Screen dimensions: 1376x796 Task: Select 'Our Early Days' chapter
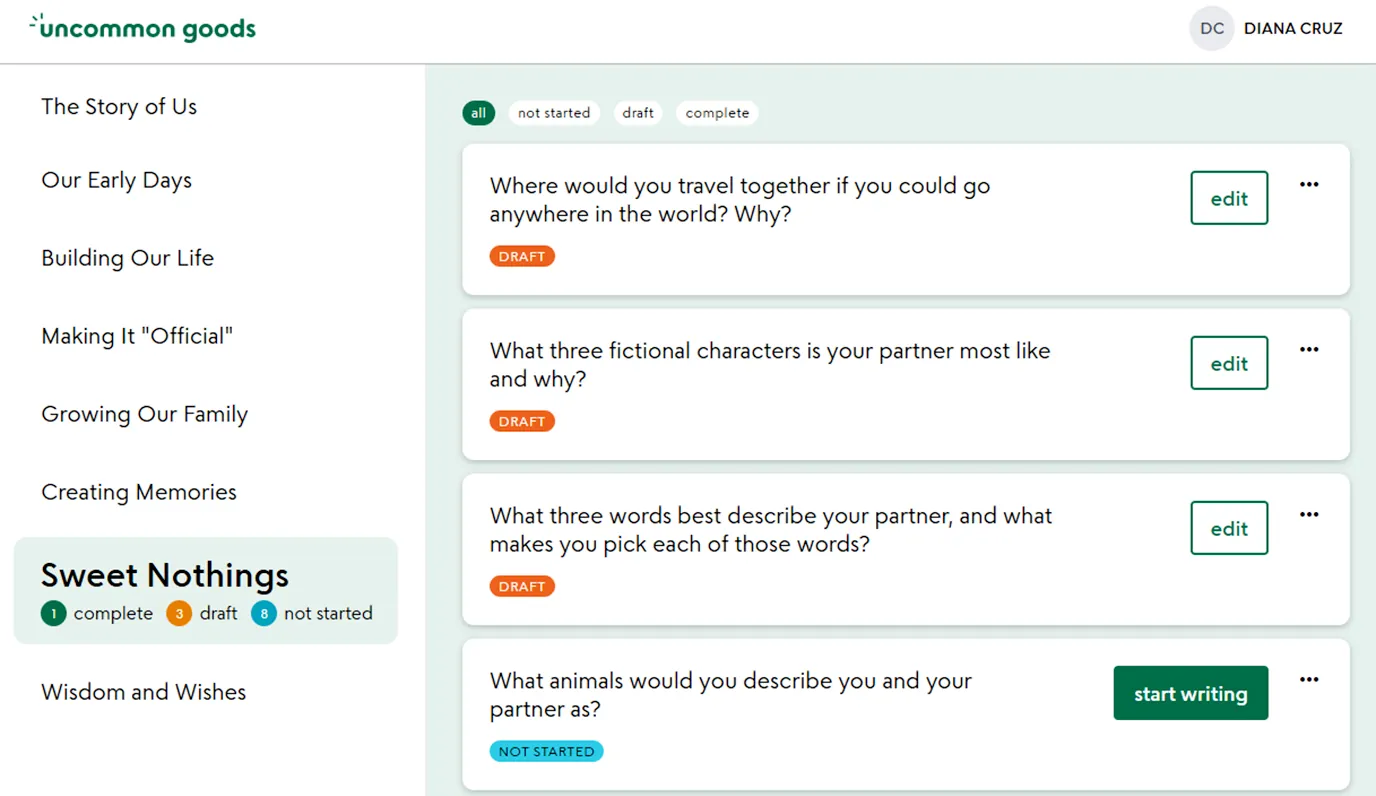(116, 181)
